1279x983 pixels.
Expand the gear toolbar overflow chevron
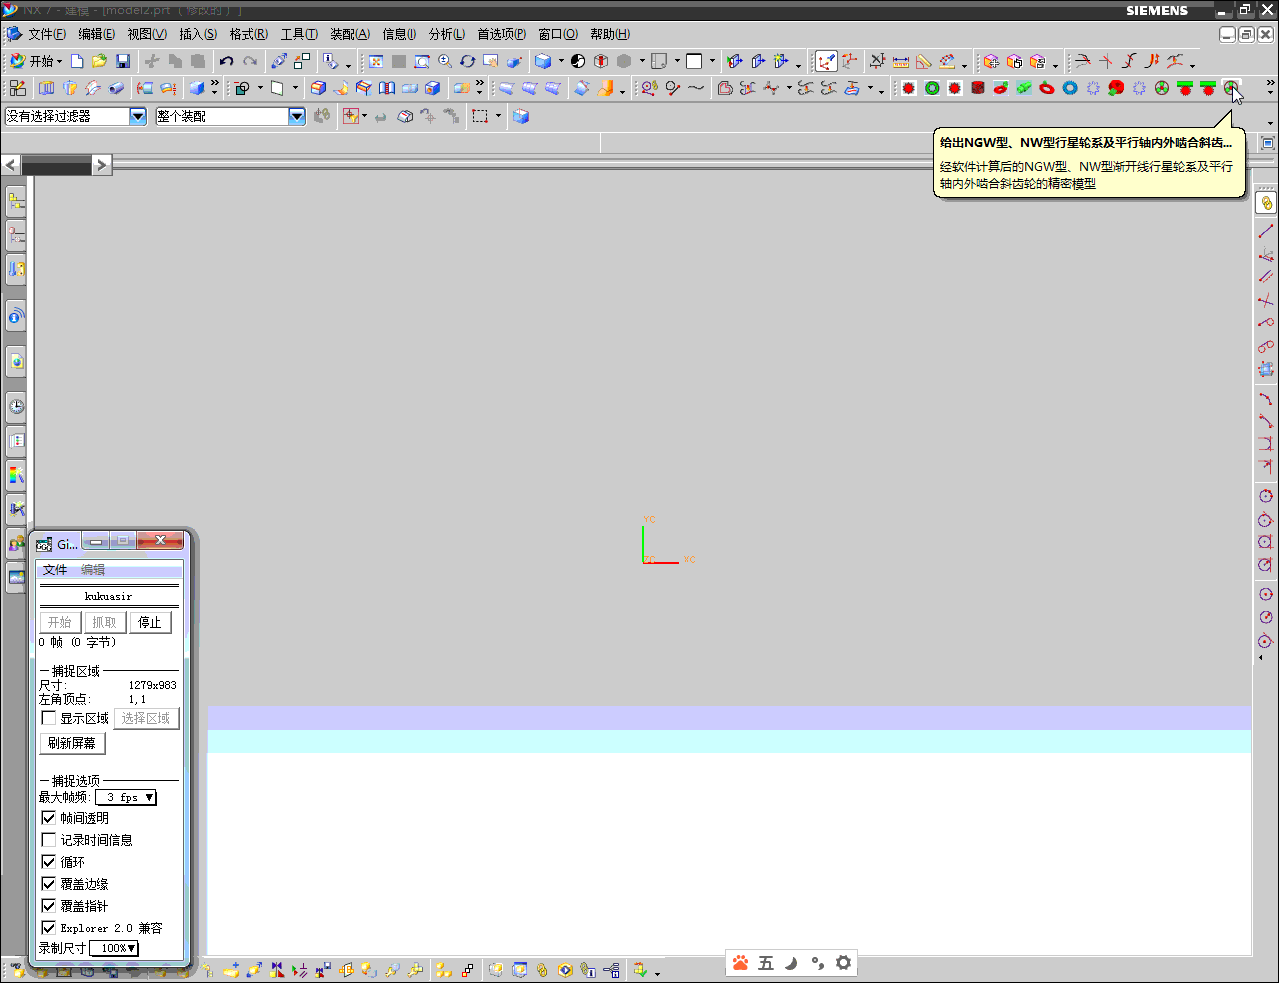[1270, 88]
